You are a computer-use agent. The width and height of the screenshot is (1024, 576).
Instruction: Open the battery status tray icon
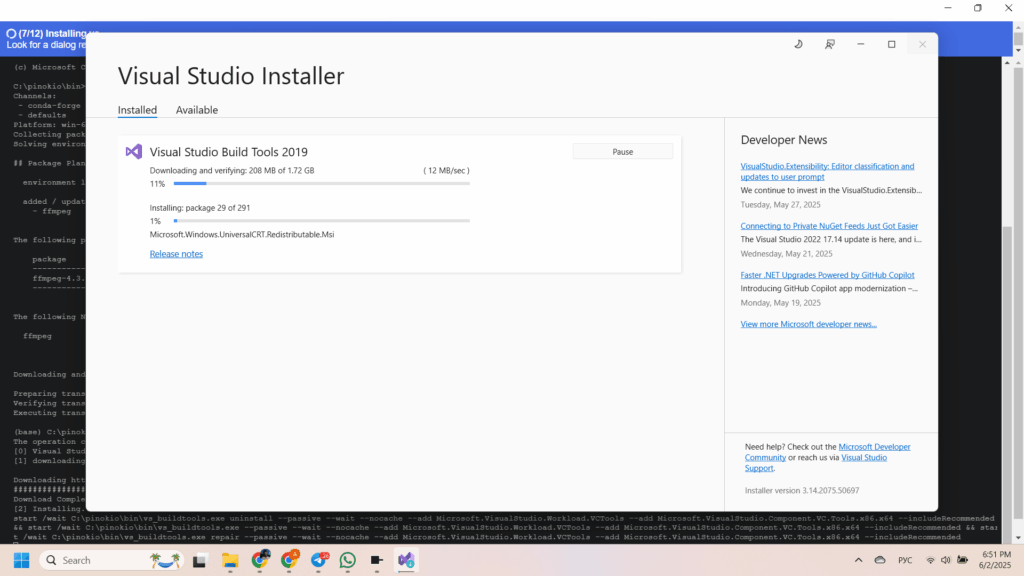click(x=962, y=560)
